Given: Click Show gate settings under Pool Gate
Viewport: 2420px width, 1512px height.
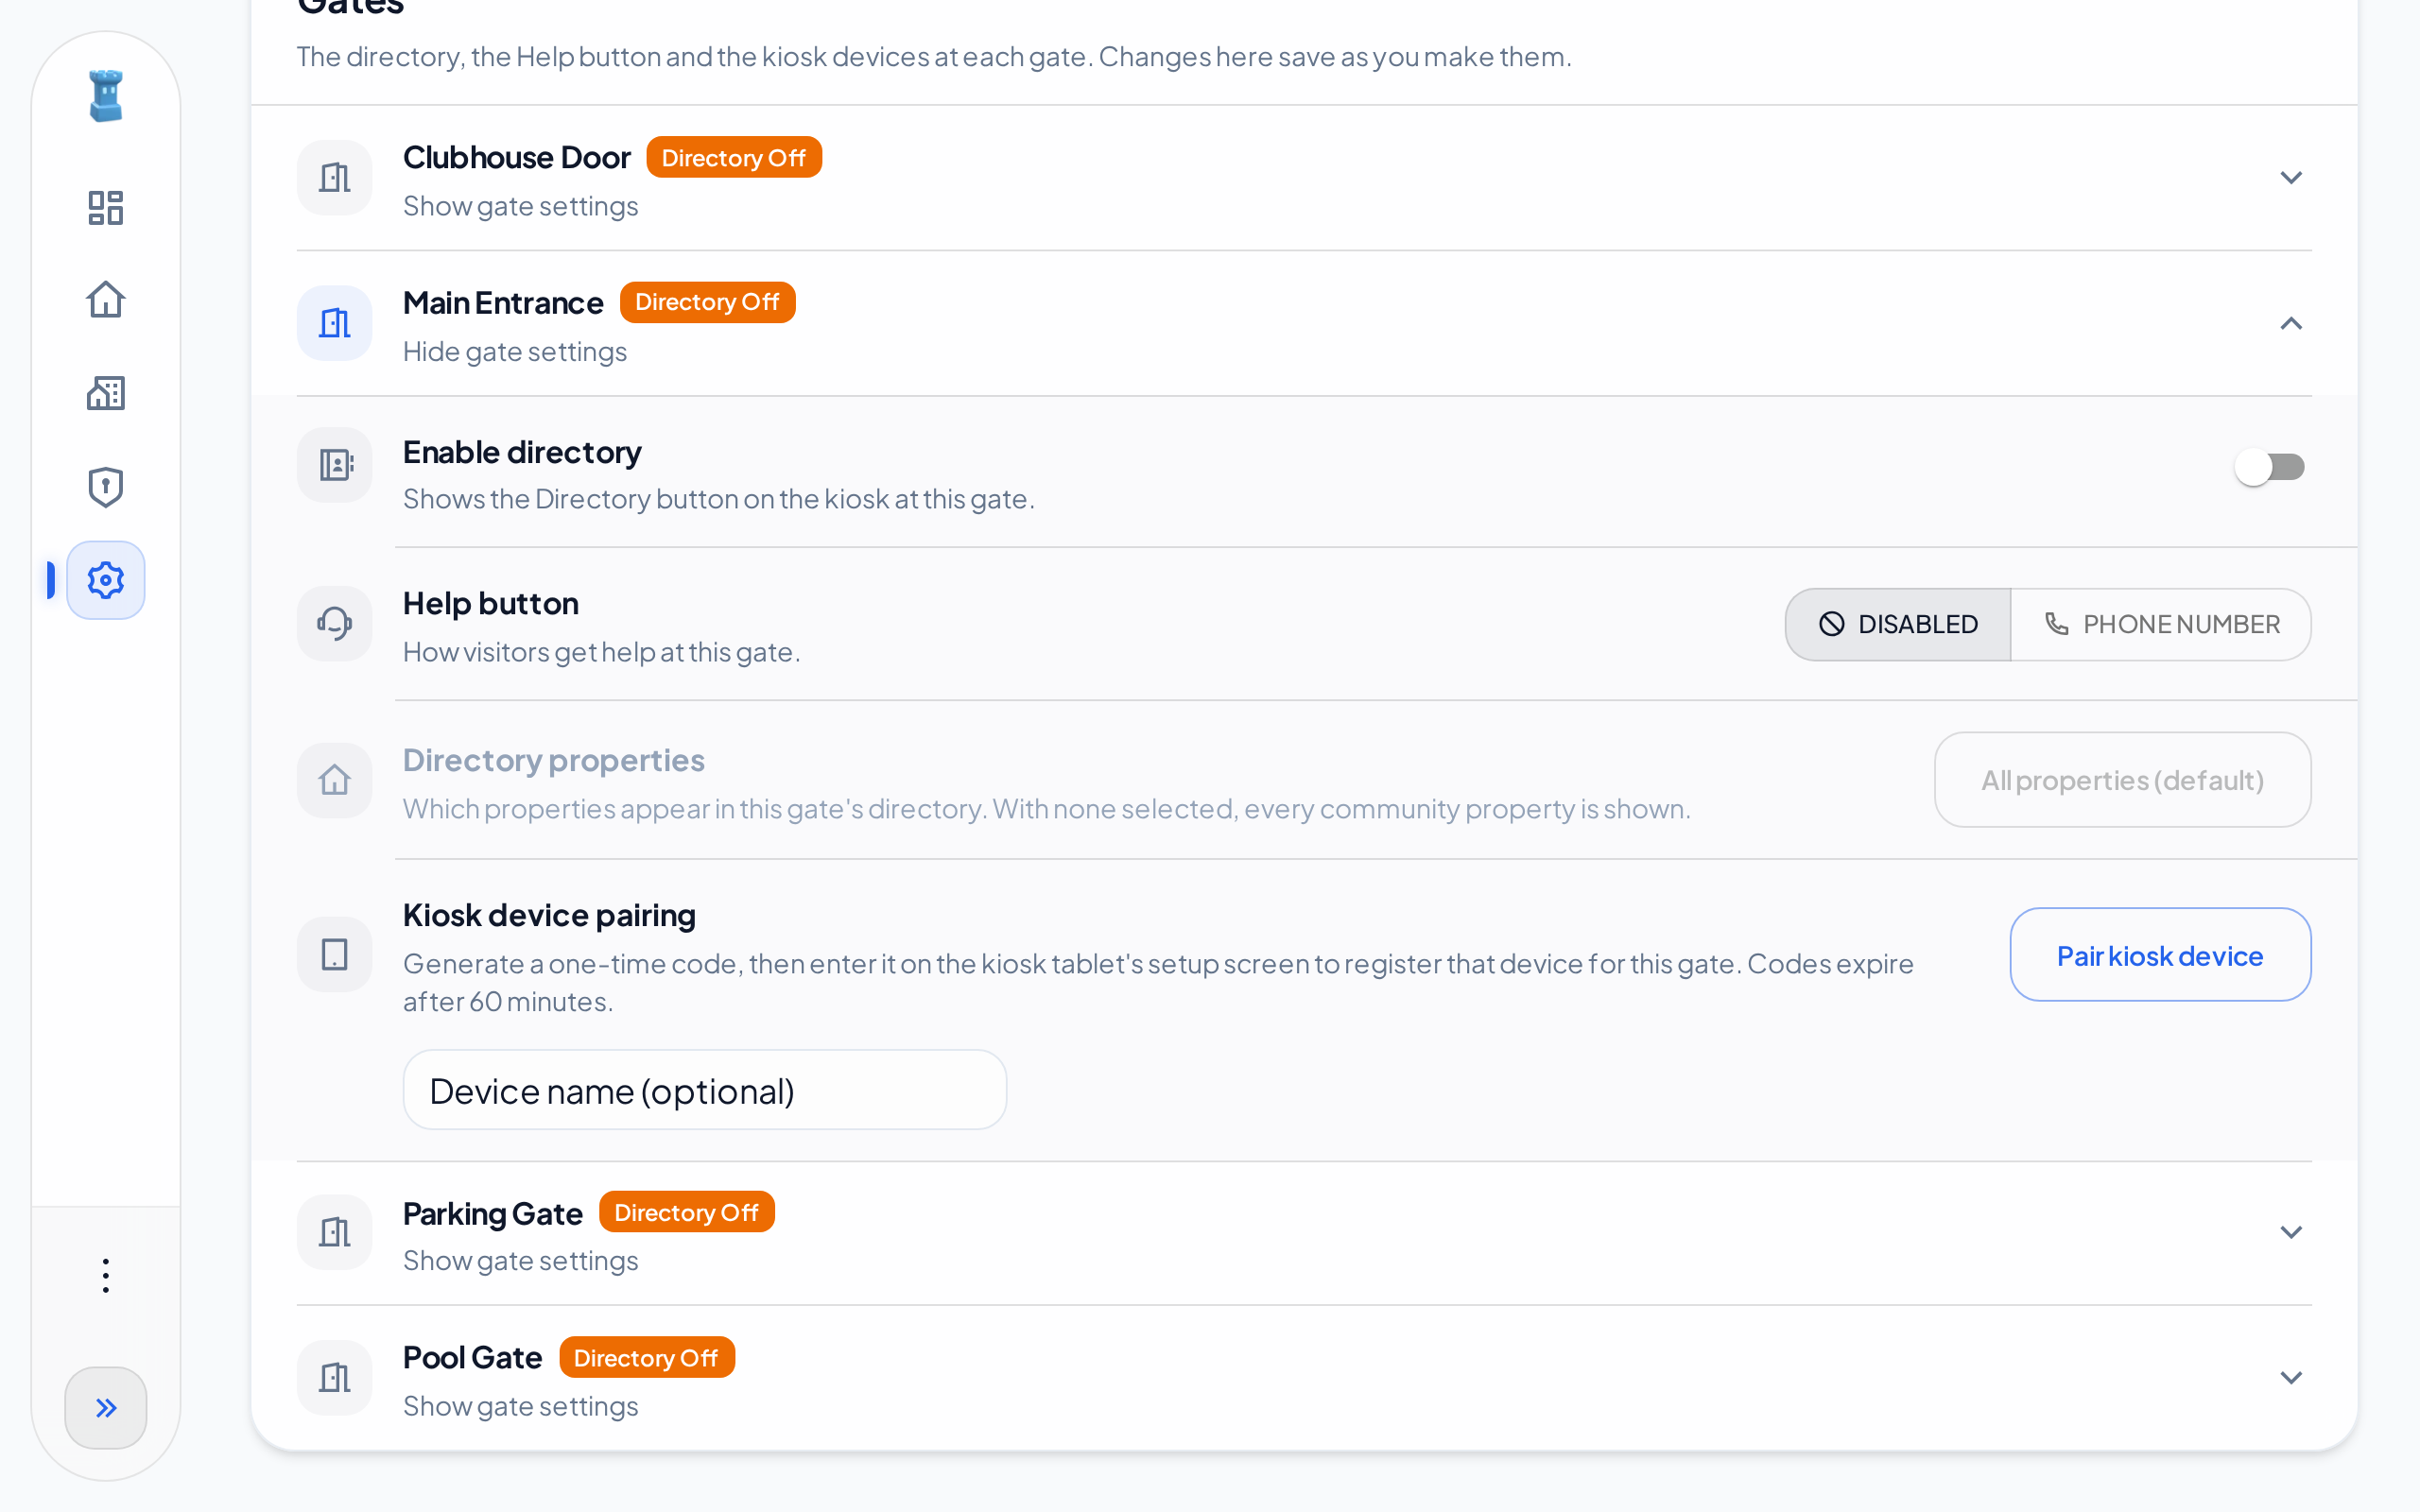Looking at the screenshot, I should point(521,1406).
